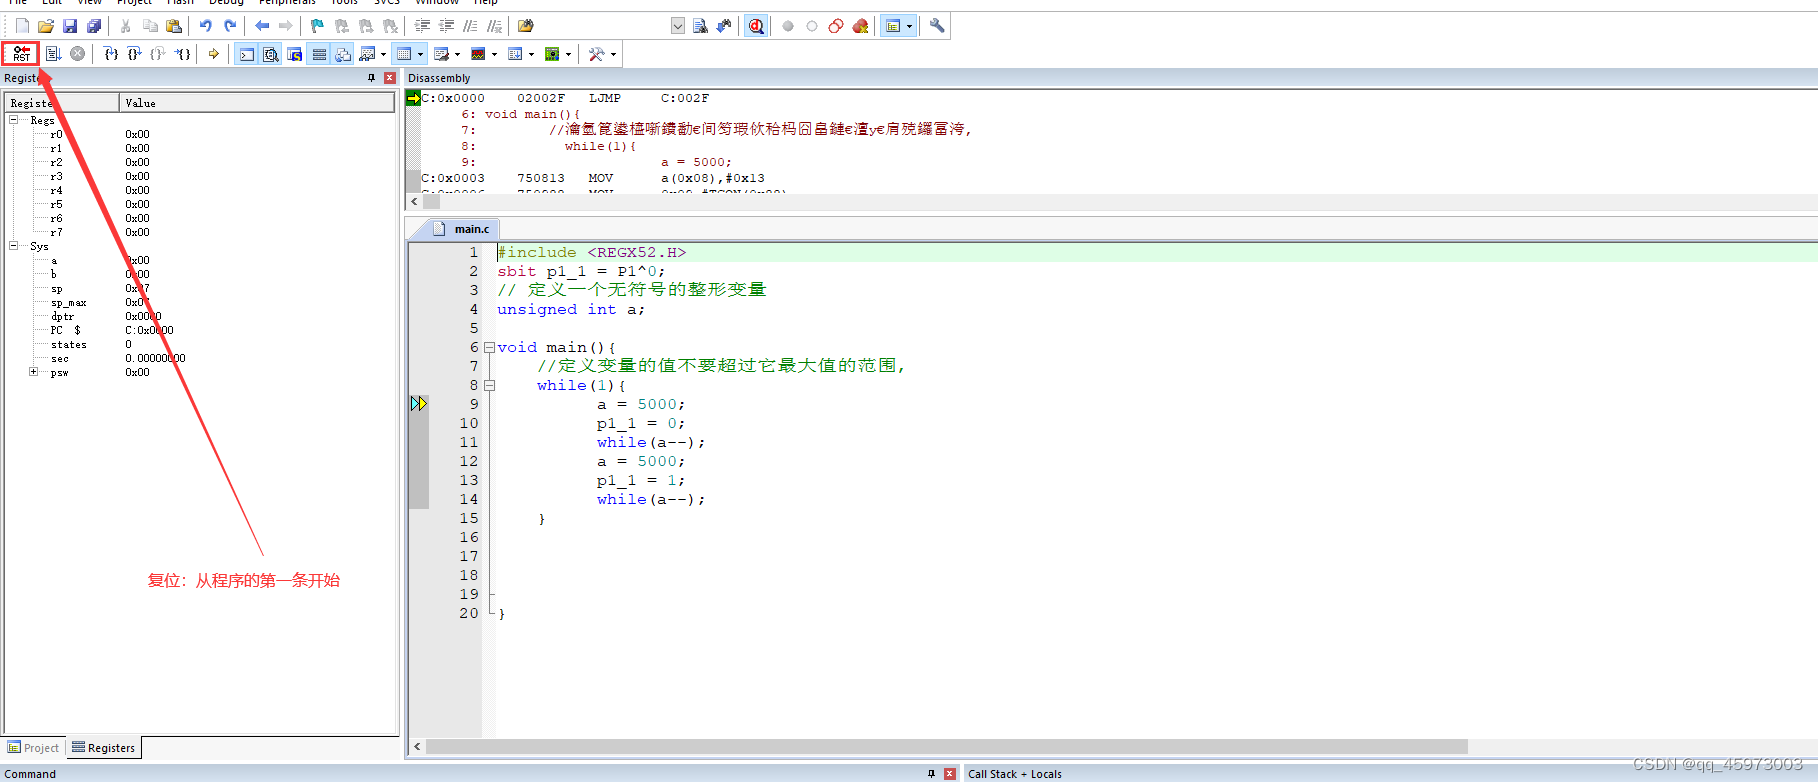Screen dimensions: 1818x782
Task: Open the Memory Windows dropdown arrow
Action: [x=421, y=54]
